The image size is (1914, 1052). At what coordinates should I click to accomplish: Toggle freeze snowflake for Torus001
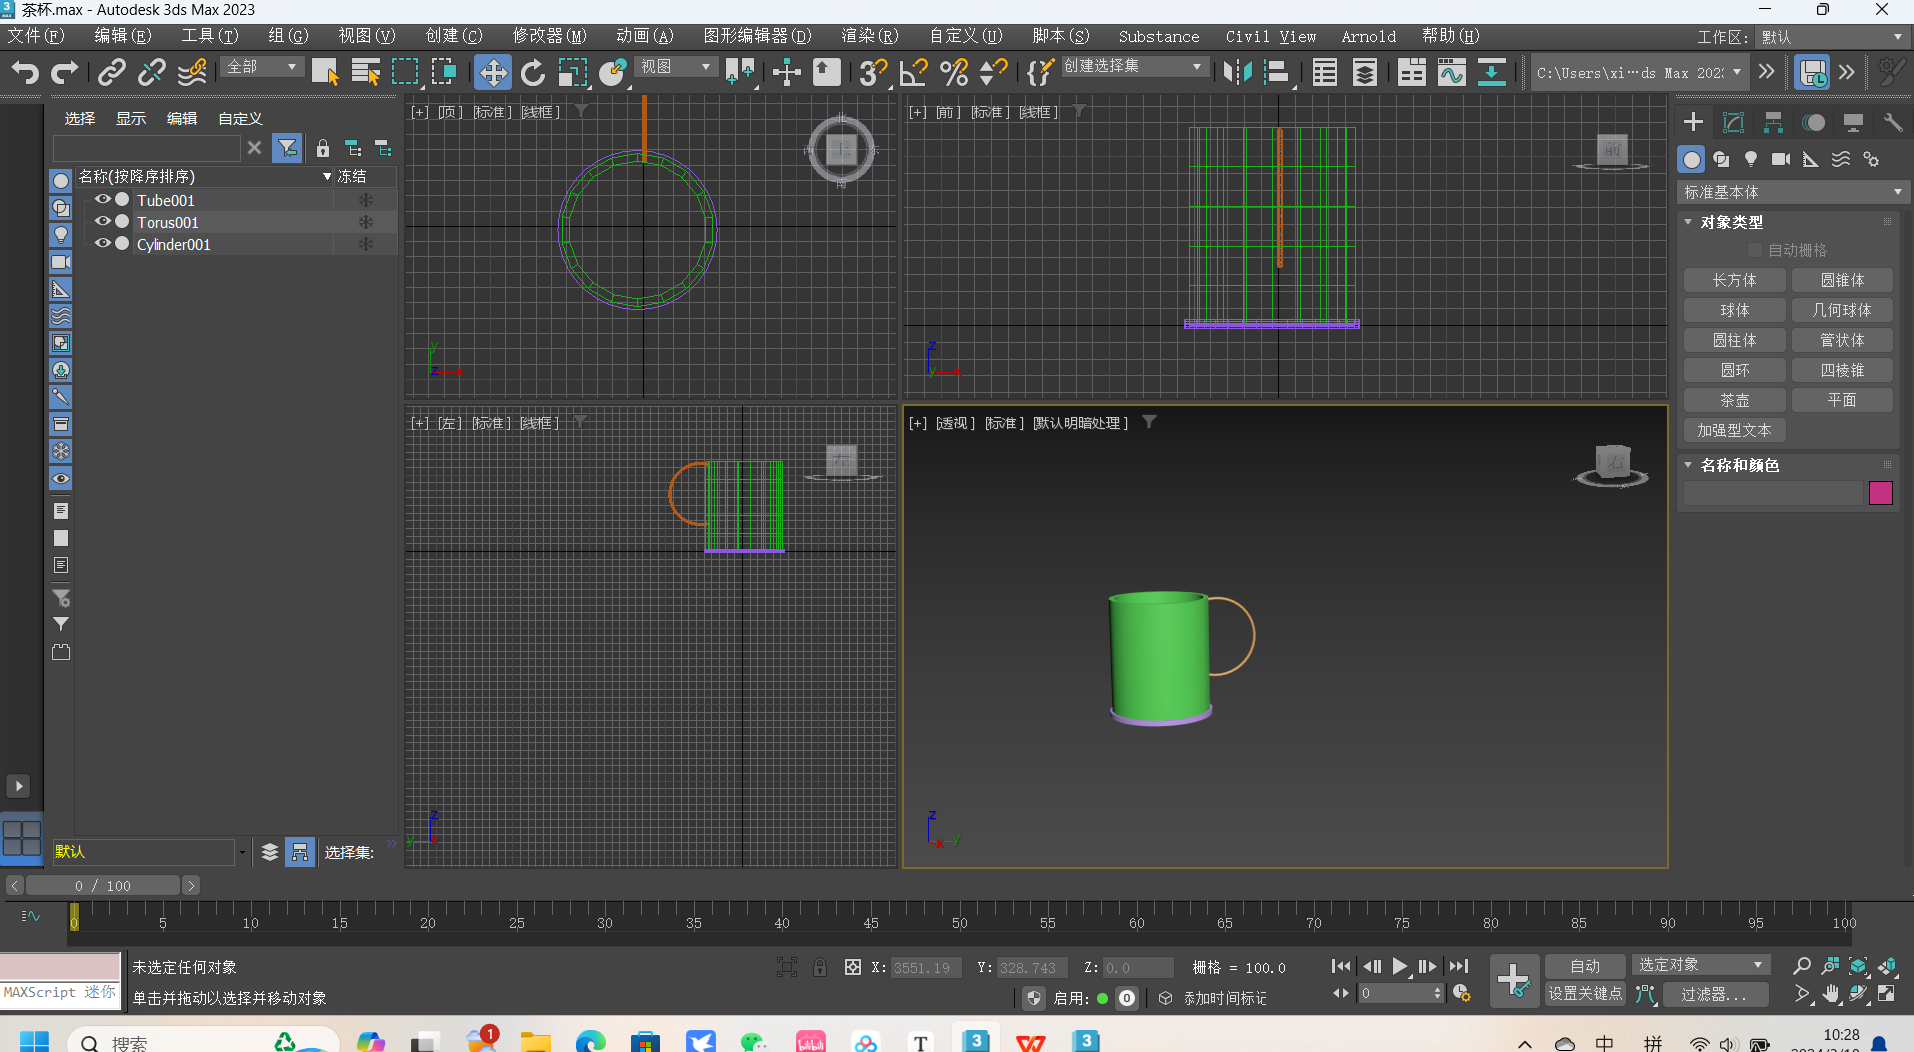tap(366, 222)
